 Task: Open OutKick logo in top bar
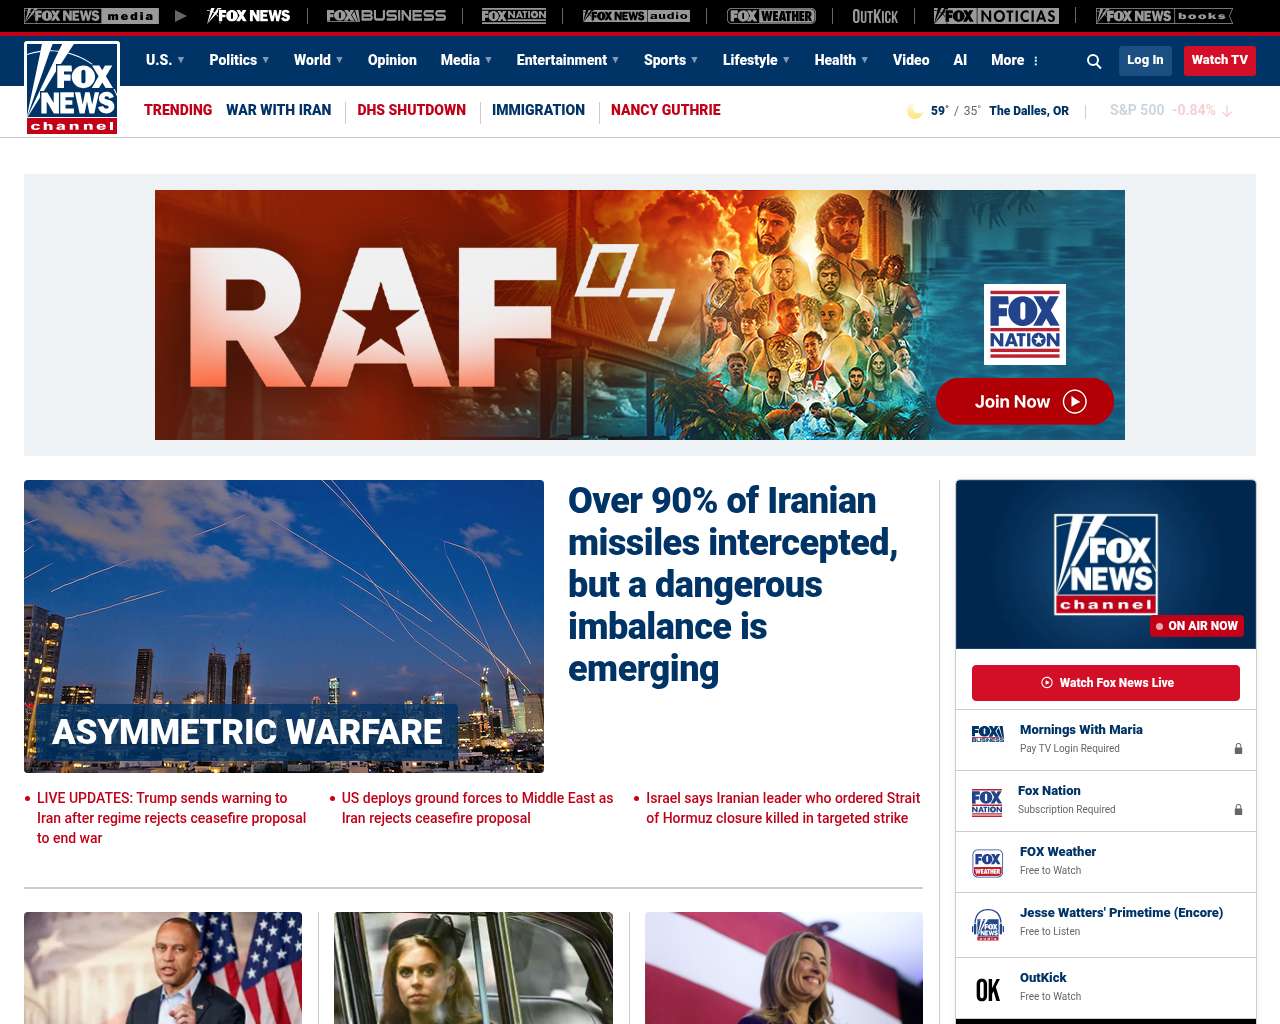click(875, 16)
